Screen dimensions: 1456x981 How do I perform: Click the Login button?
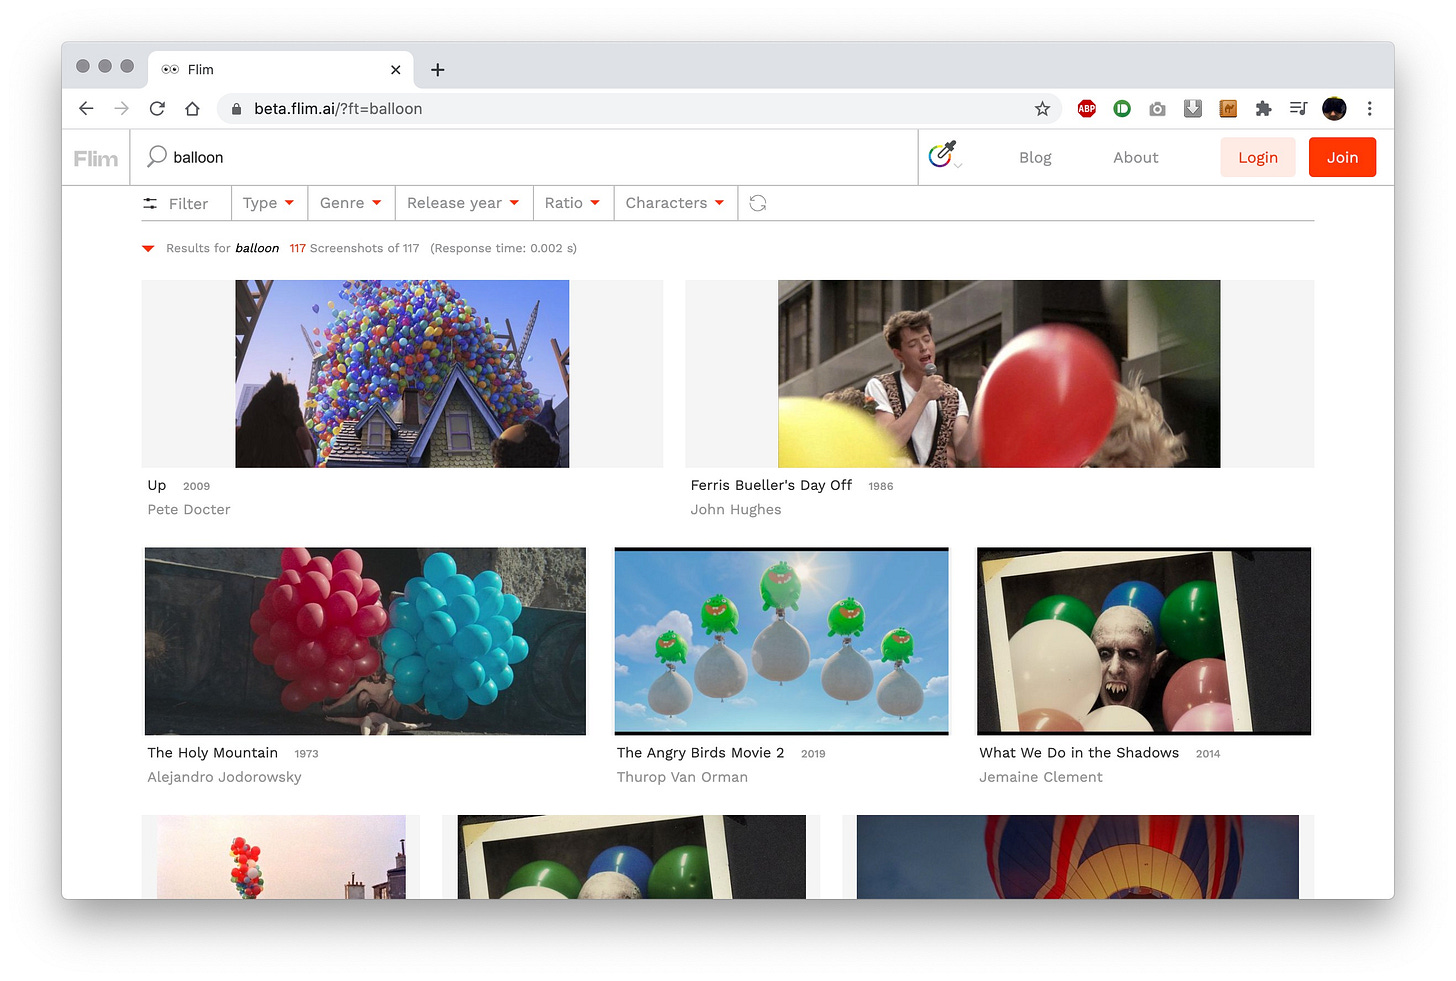[x=1258, y=157]
